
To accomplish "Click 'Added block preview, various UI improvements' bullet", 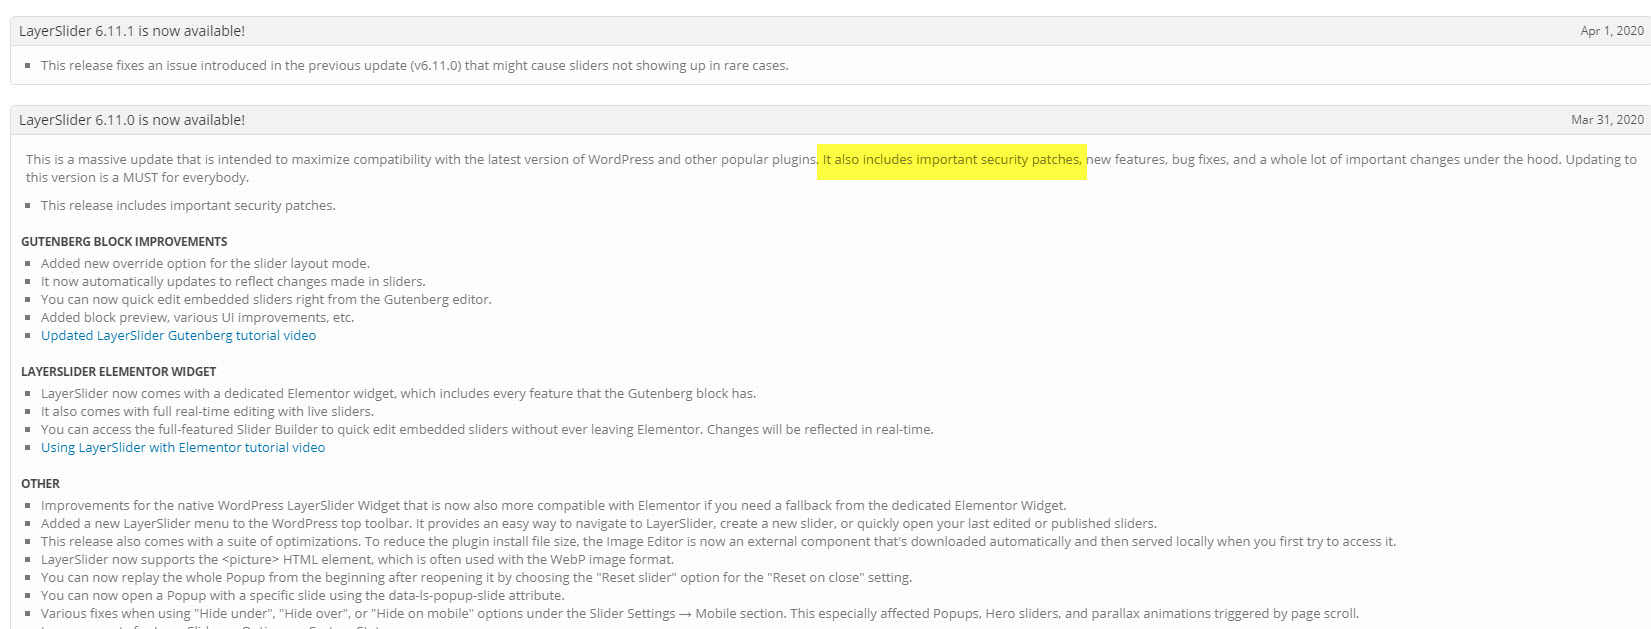I will 197,318.
